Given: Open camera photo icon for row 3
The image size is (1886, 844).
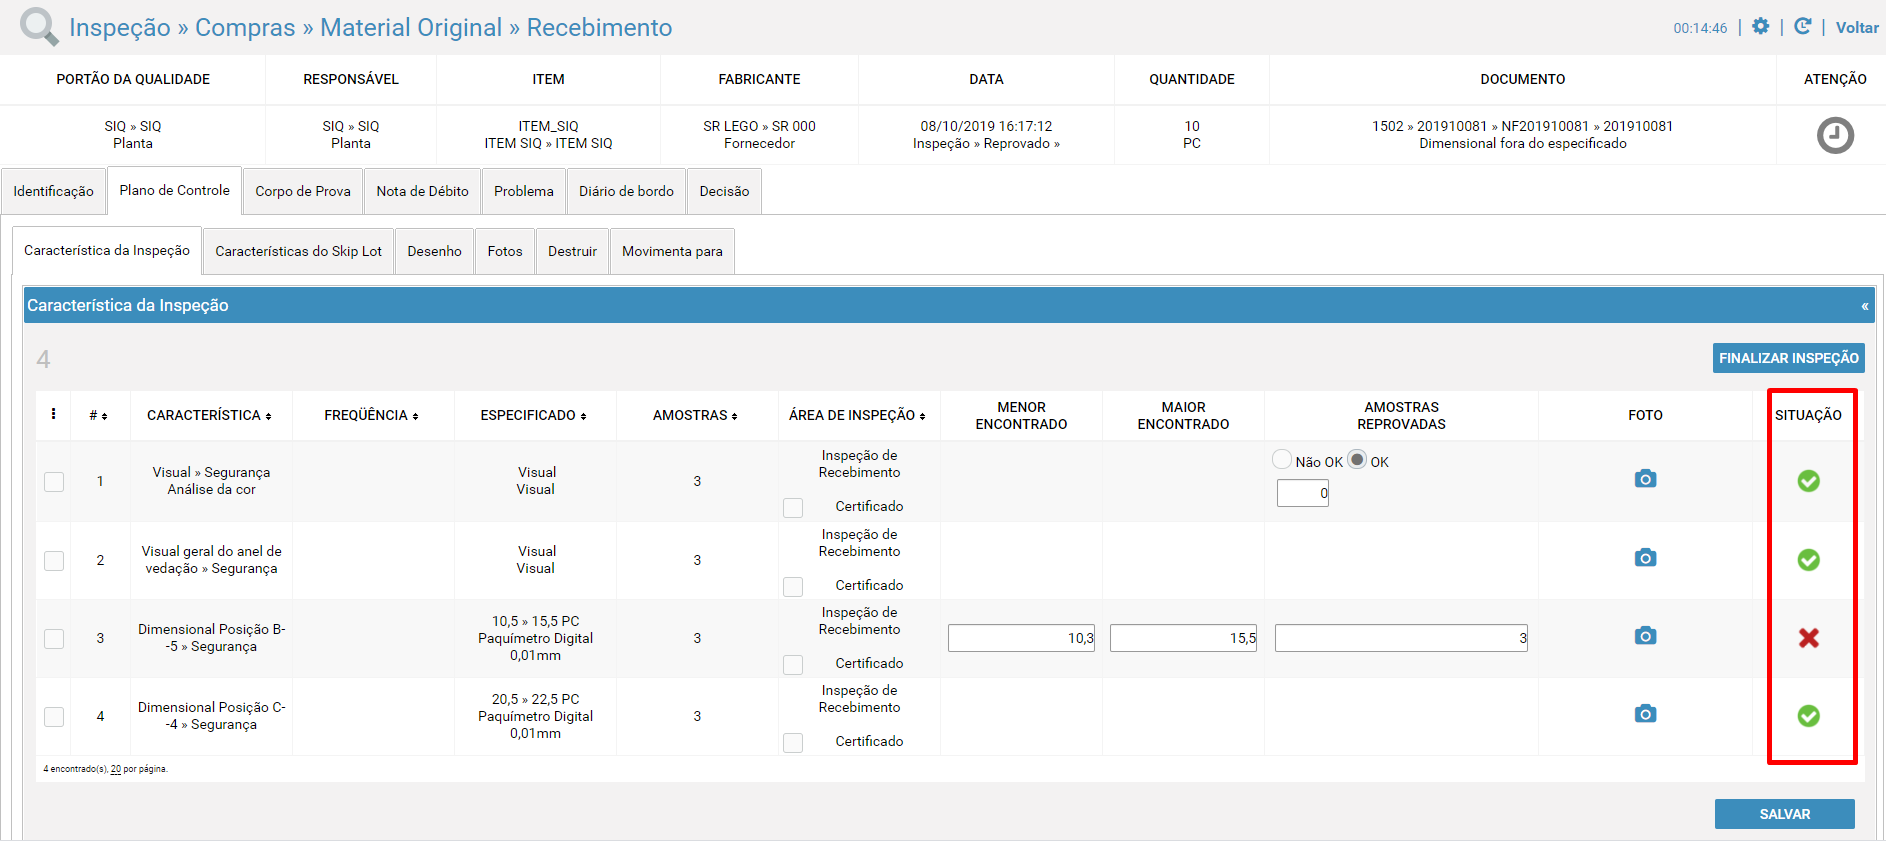Looking at the screenshot, I should 1645,636.
